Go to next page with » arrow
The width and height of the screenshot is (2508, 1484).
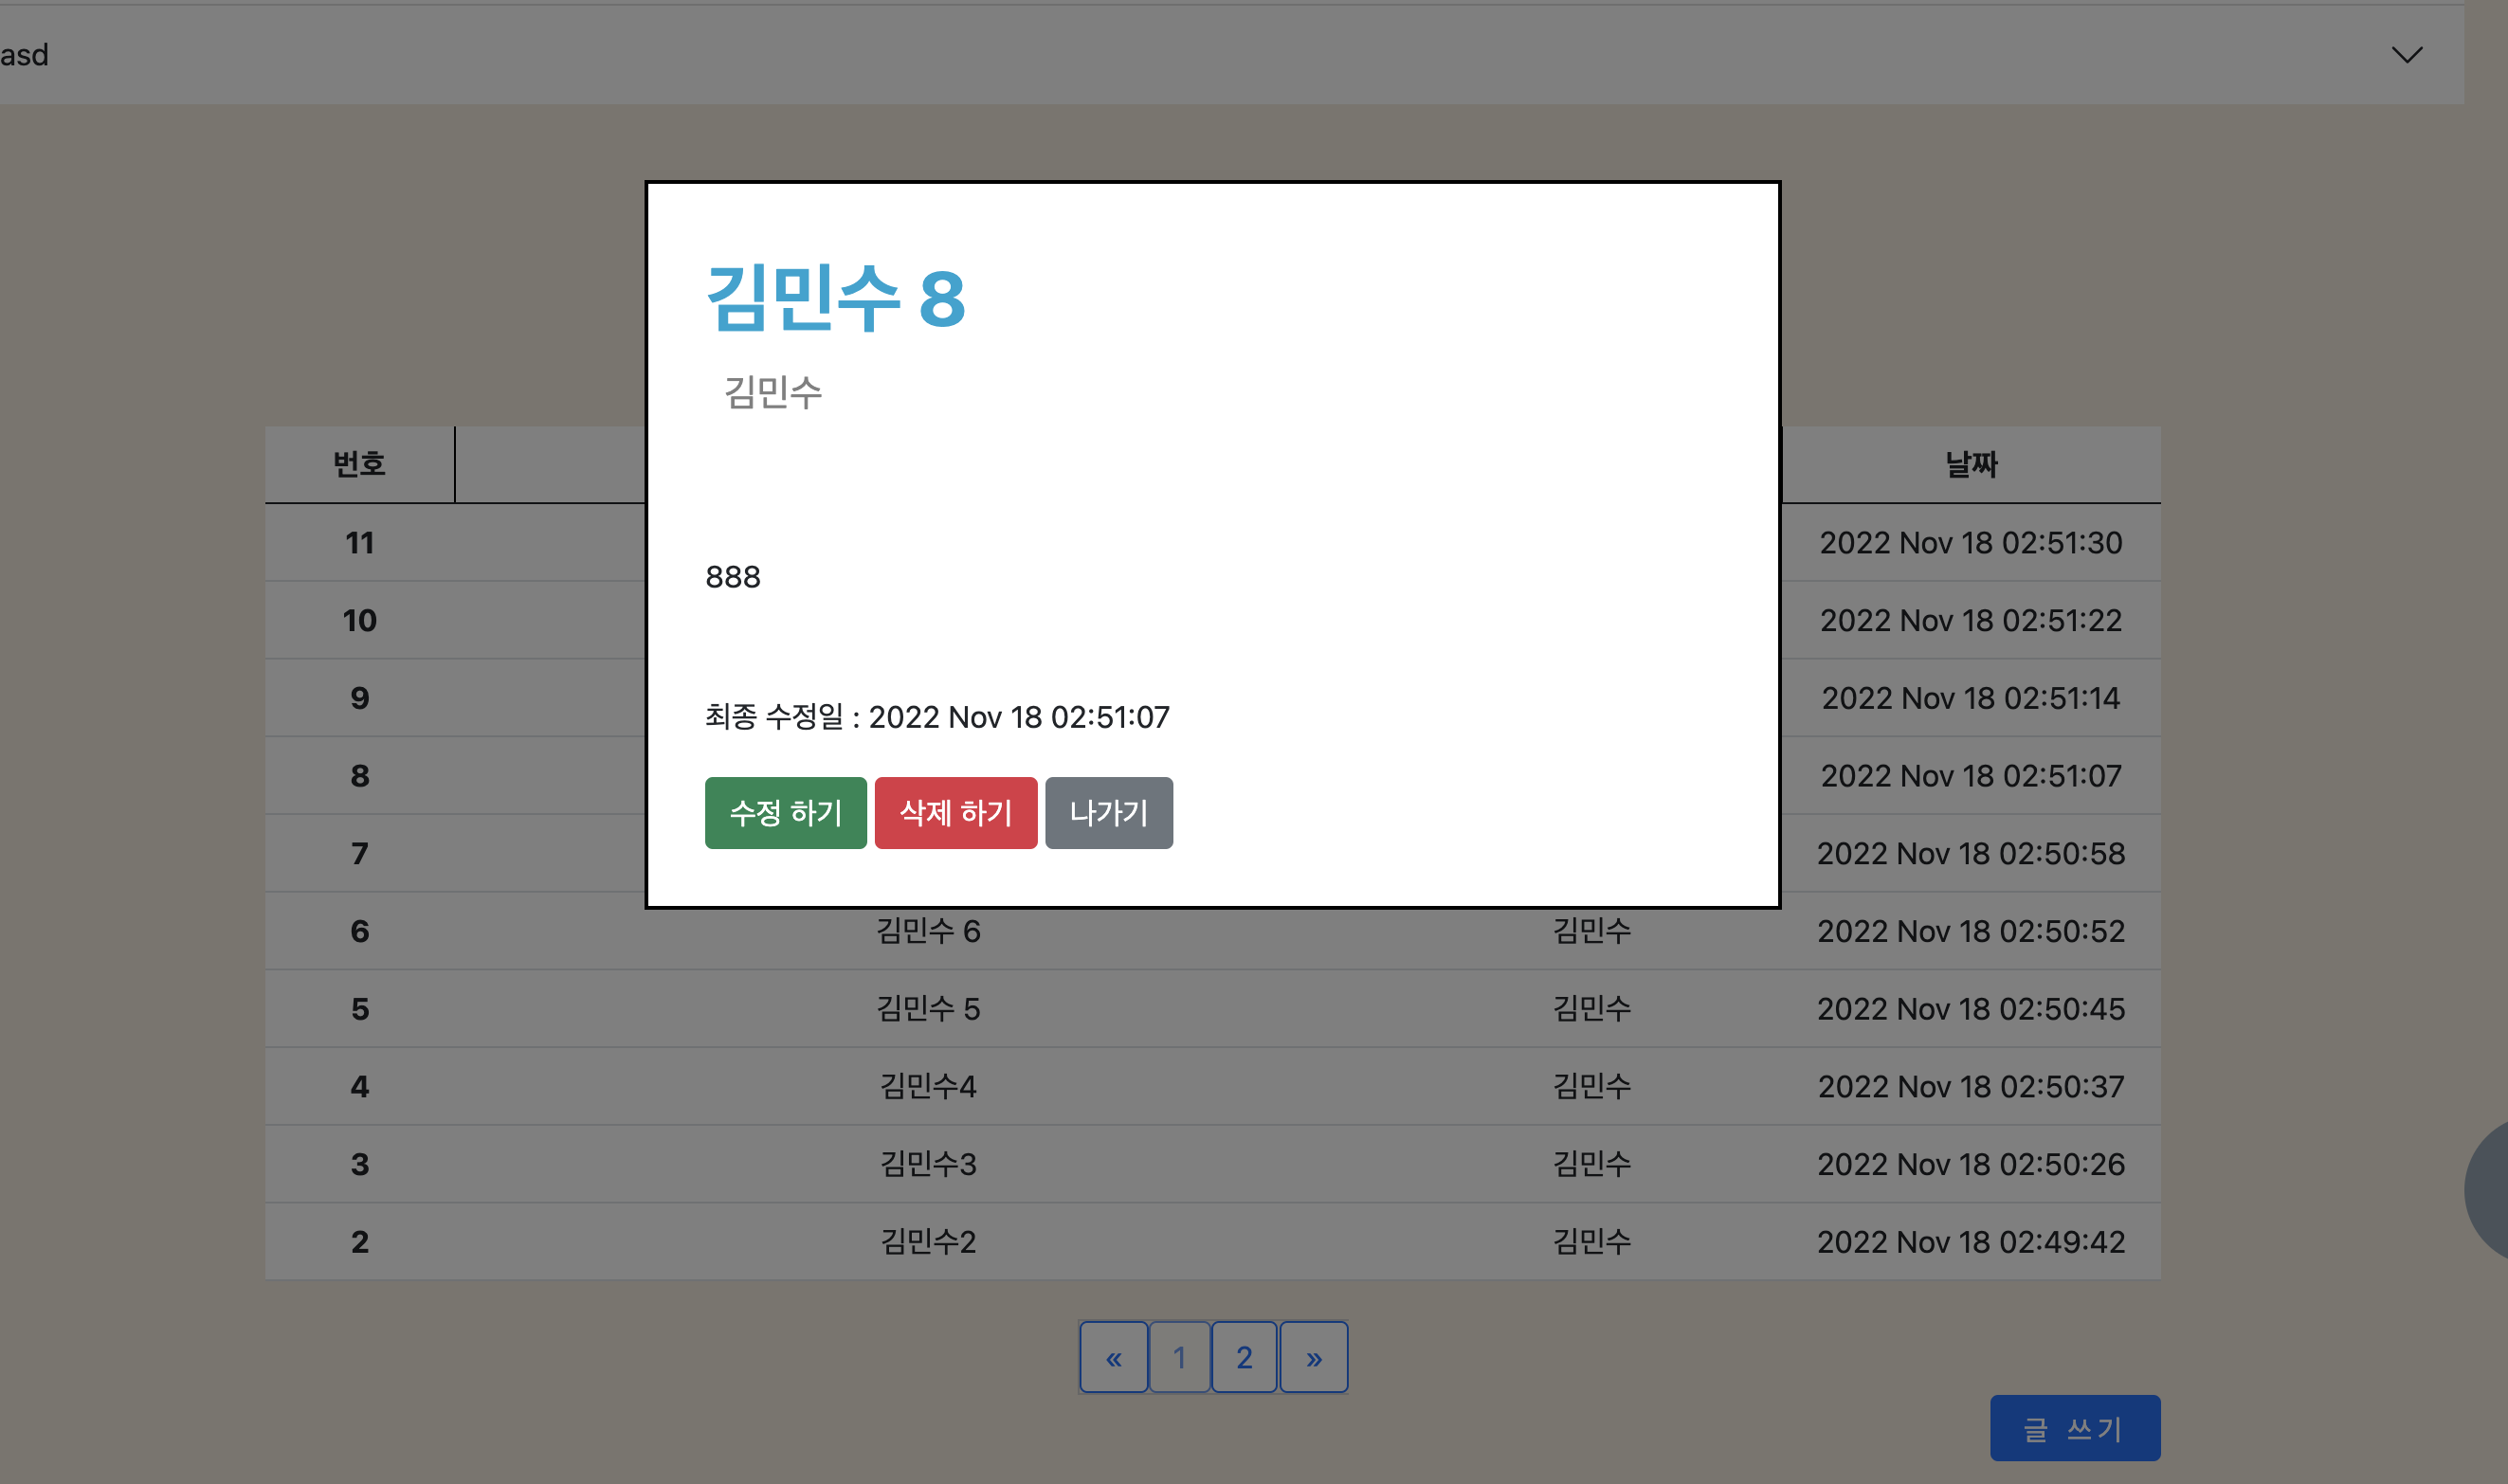click(x=1313, y=1357)
